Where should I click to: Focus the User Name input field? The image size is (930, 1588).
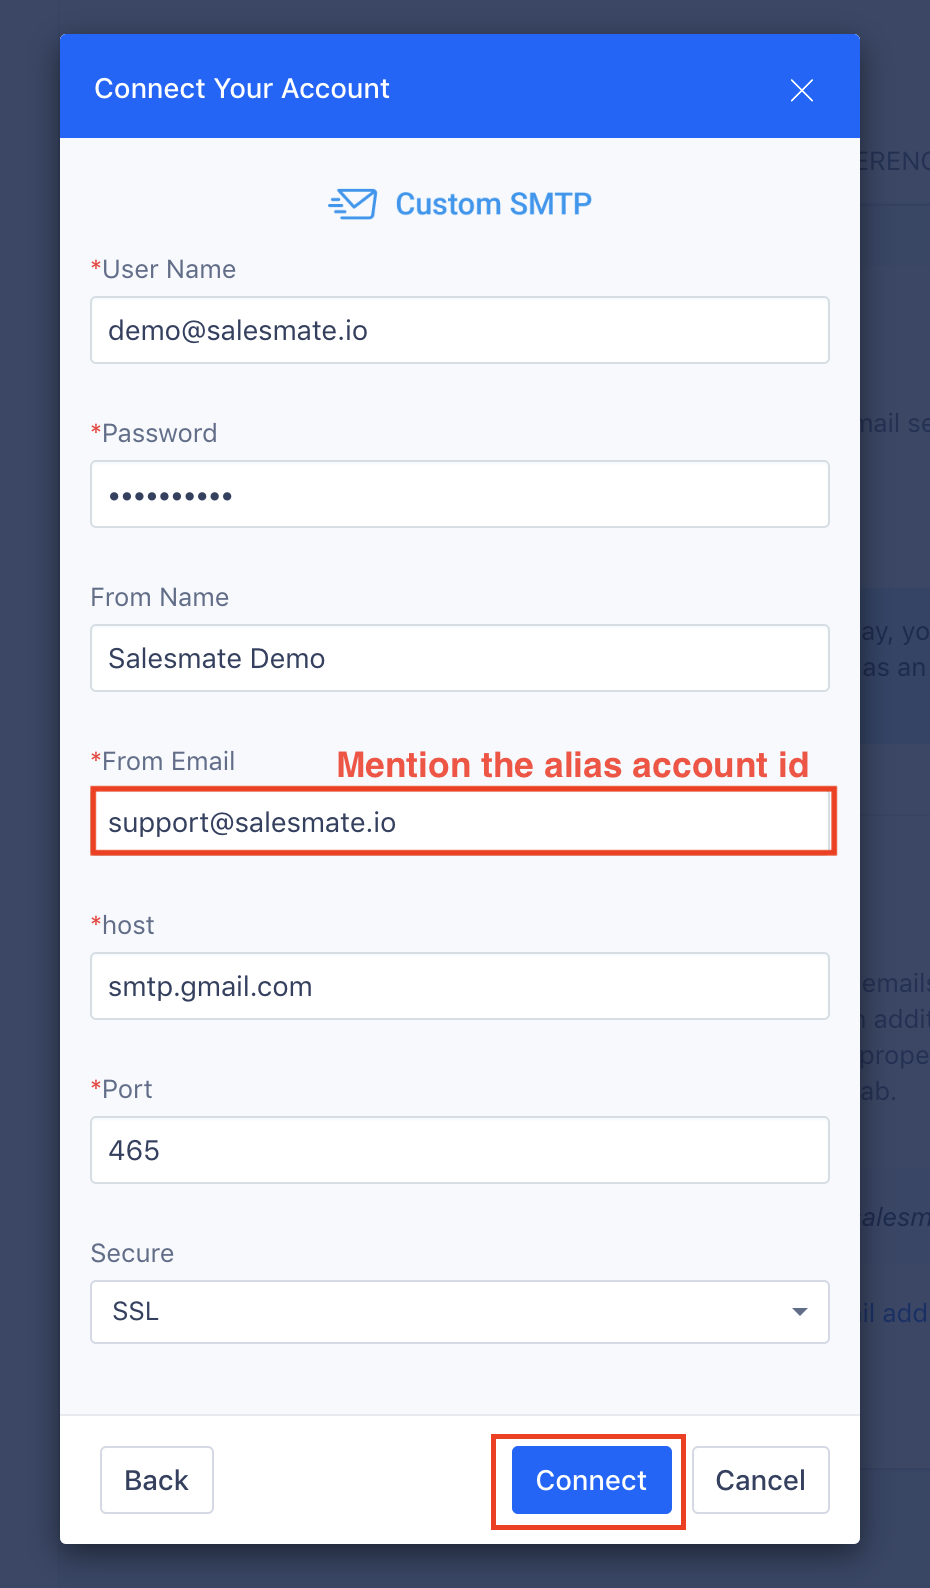tap(460, 330)
